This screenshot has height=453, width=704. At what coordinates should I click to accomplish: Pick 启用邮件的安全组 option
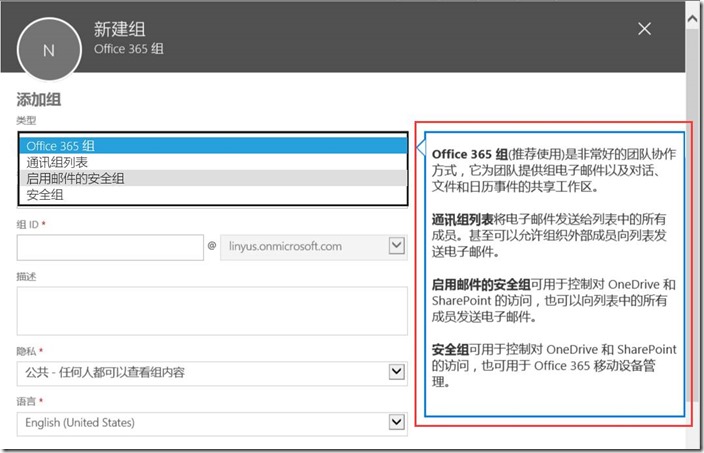(x=213, y=178)
